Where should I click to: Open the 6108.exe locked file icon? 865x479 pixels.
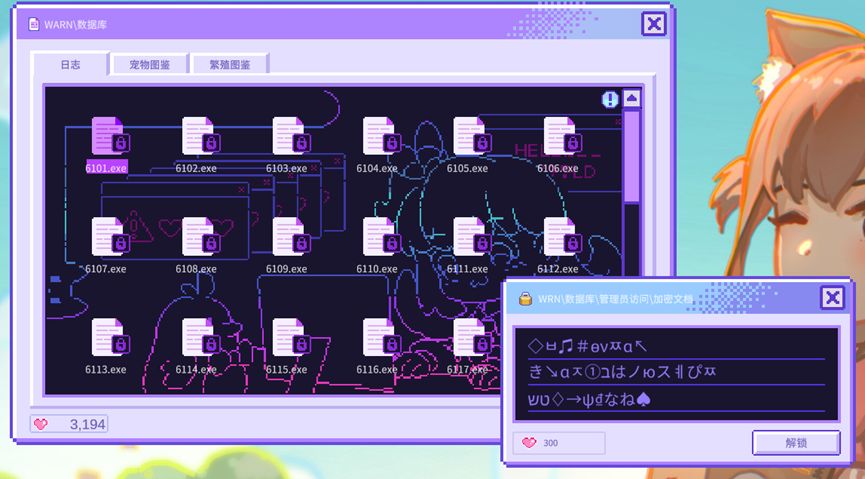(201, 236)
